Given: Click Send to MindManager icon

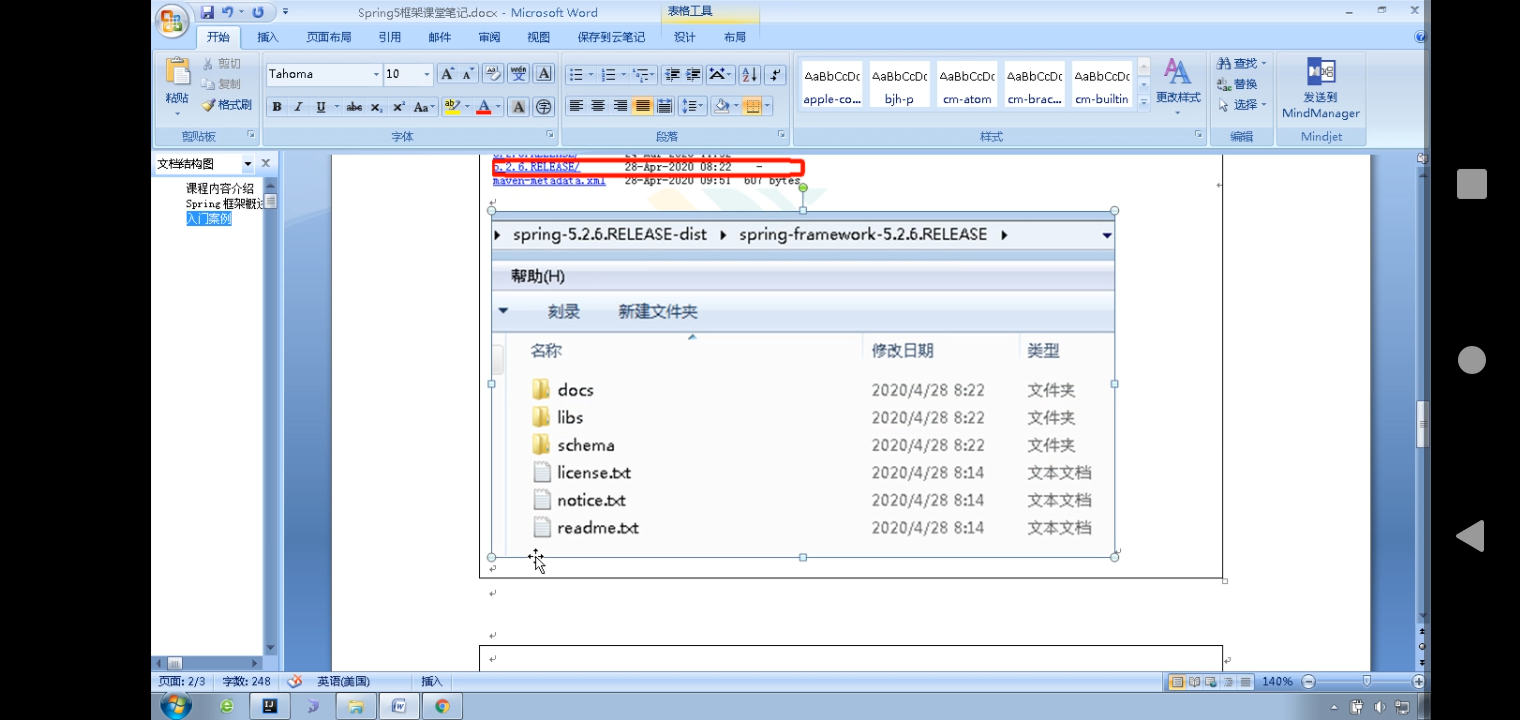Looking at the screenshot, I should [x=1321, y=73].
